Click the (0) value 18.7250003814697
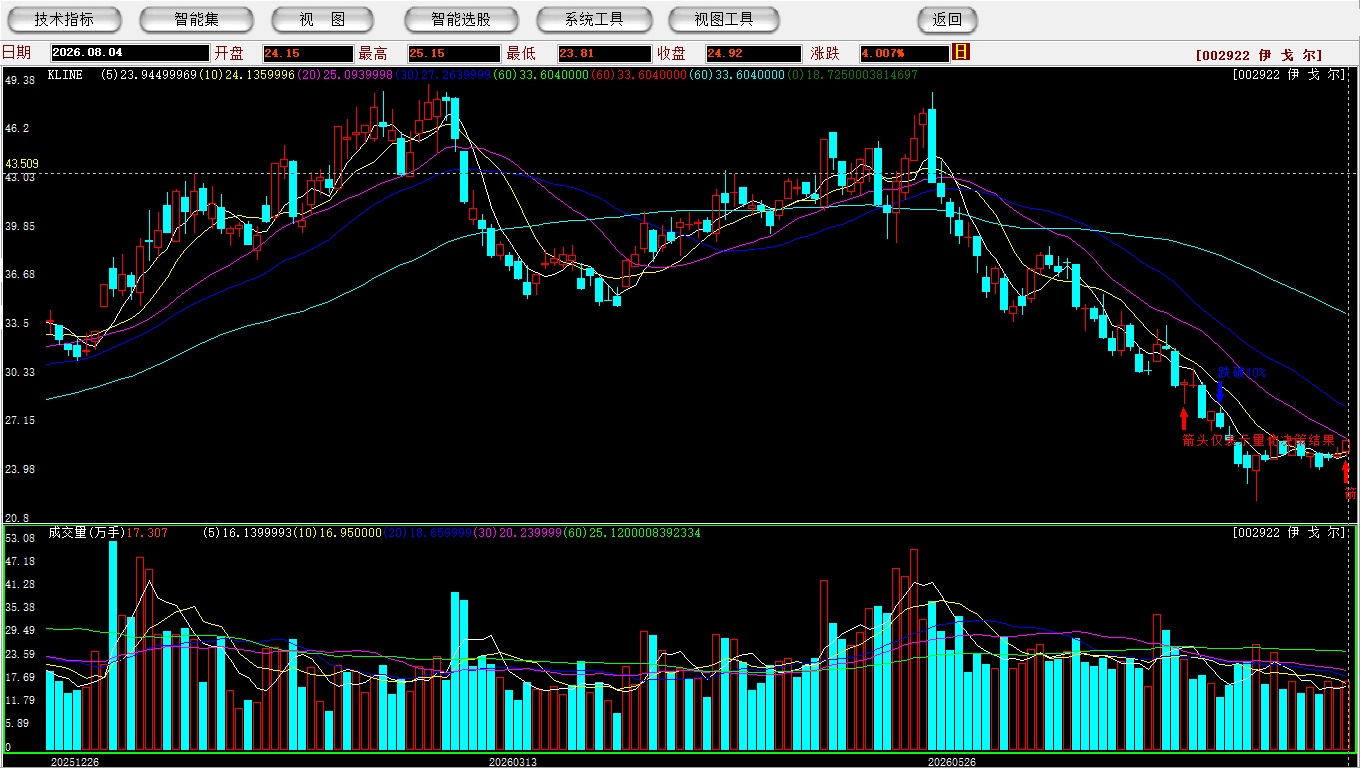1360x768 pixels. (x=851, y=75)
